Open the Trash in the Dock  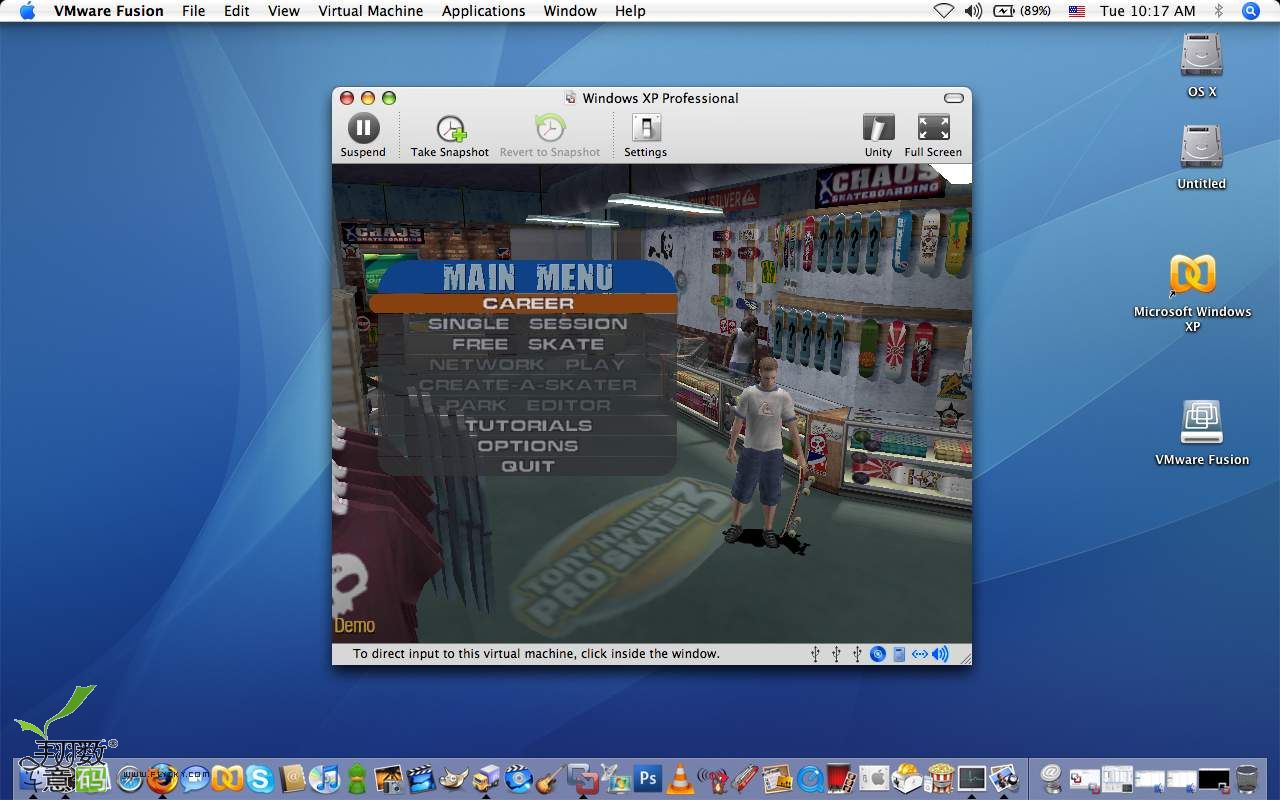(1247, 779)
